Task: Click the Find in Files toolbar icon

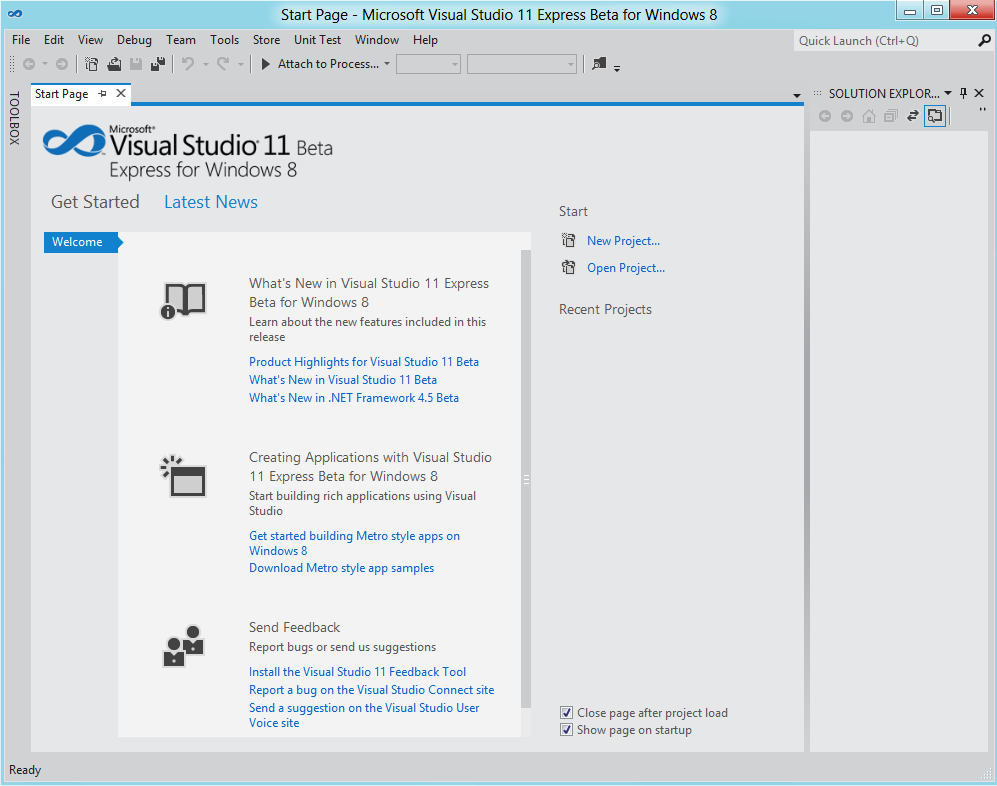Action: 599,64
